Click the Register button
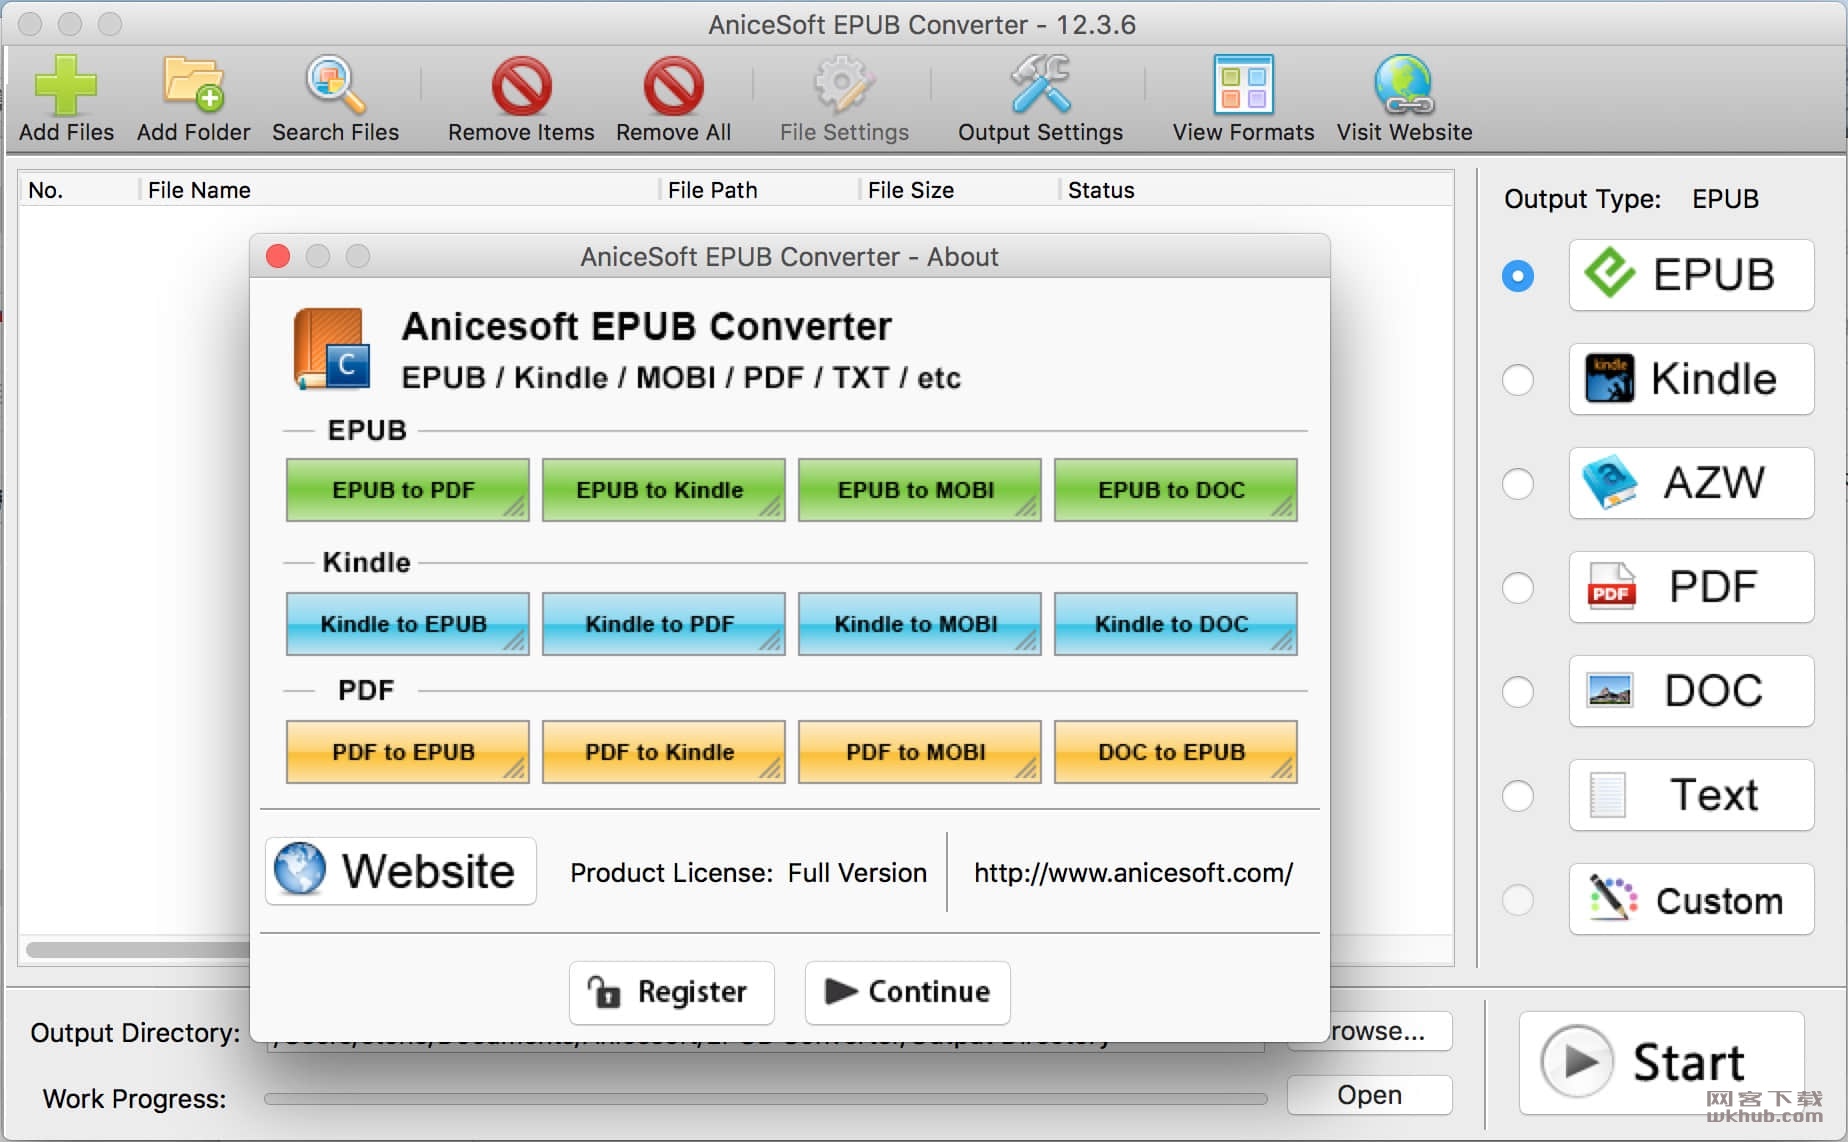This screenshot has width=1848, height=1142. coord(671,992)
